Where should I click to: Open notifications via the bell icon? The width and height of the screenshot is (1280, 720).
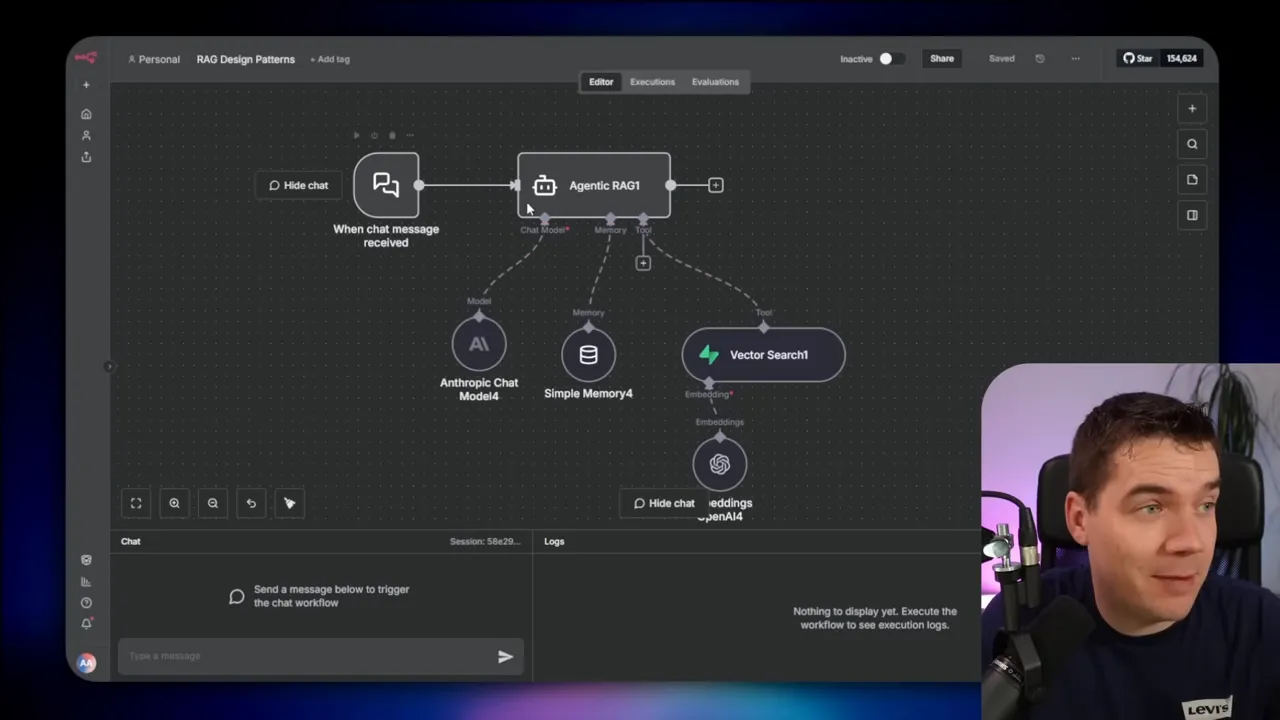point(86,622)
